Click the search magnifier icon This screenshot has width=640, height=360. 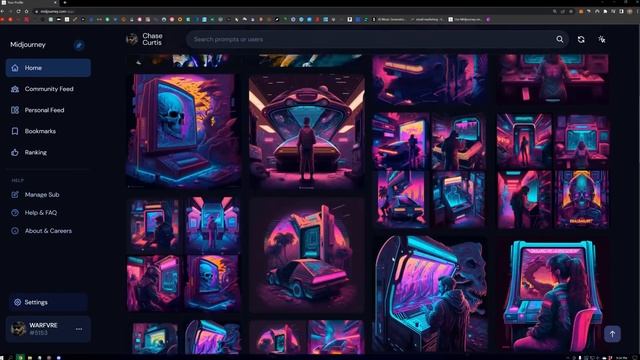tap(560, 40)
